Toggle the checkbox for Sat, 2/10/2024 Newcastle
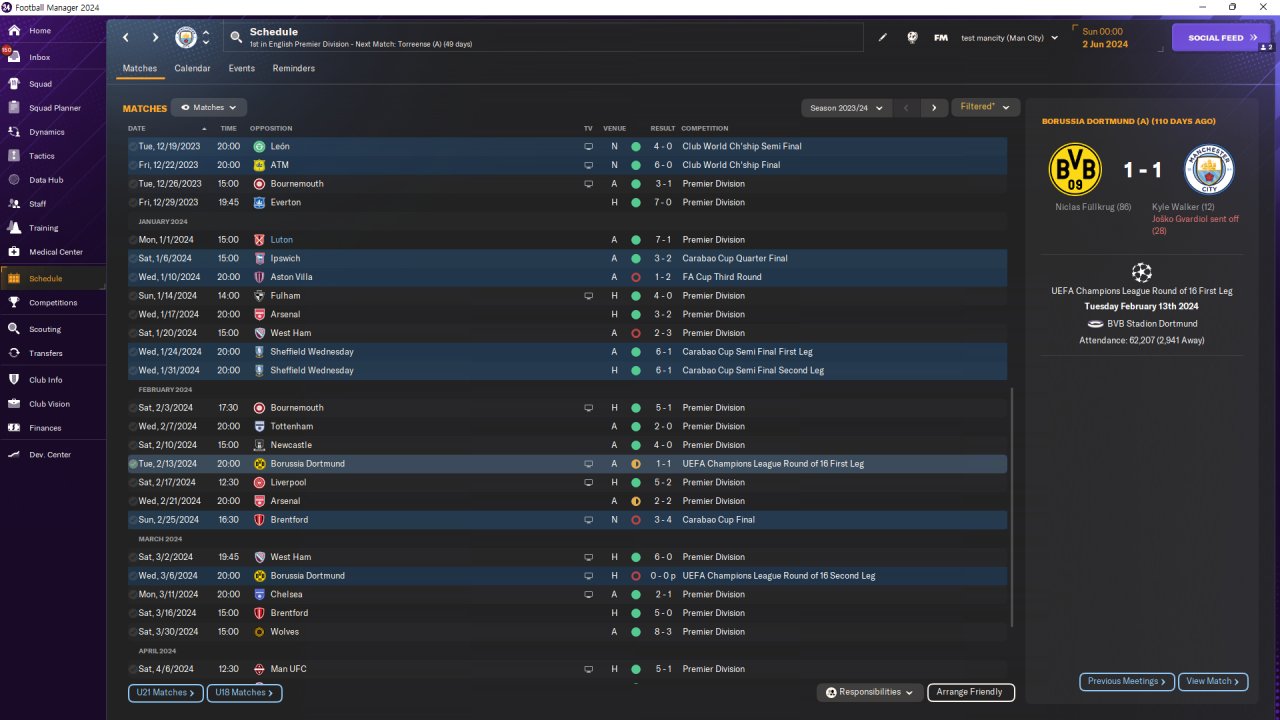 133,445
